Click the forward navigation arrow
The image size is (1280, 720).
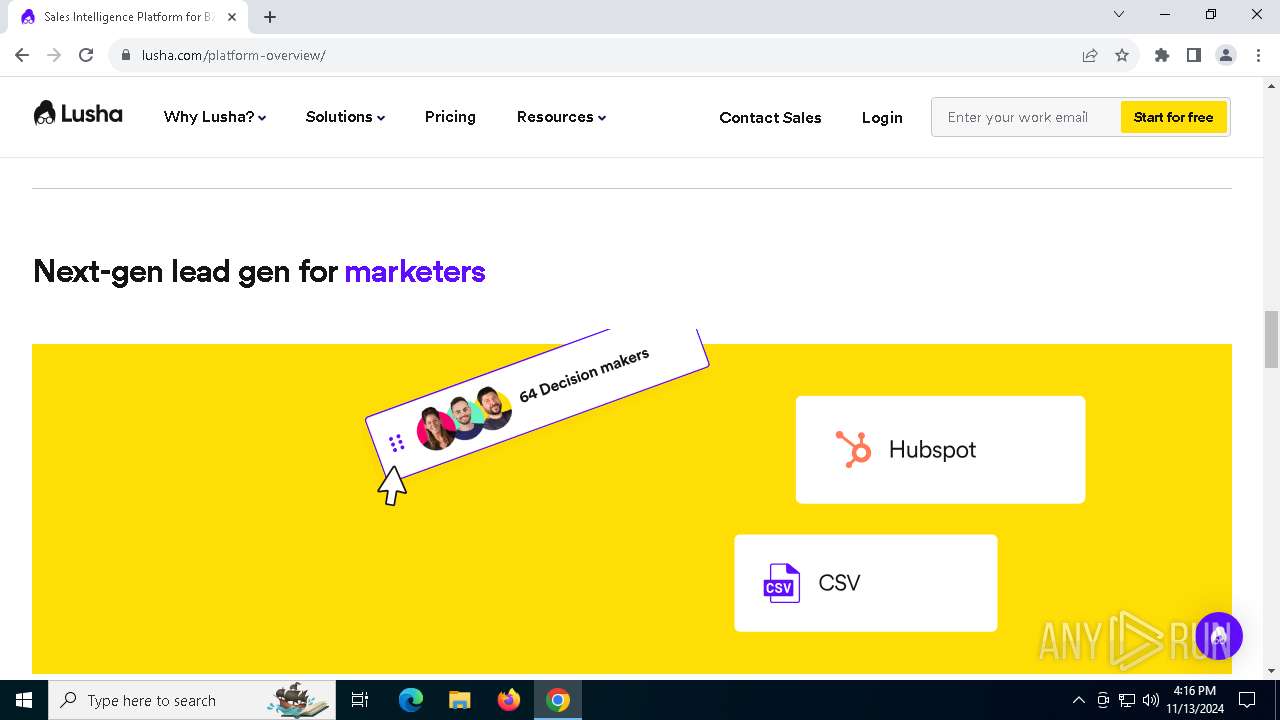[x=54, y=55]
